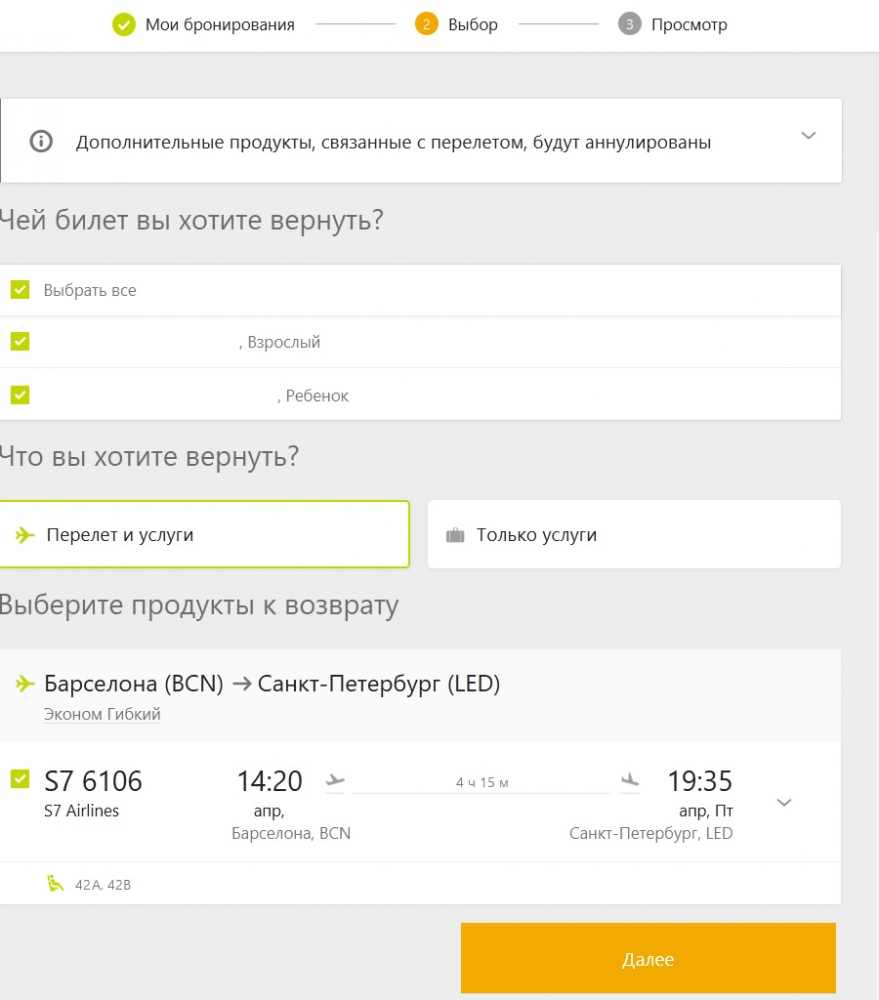Click the suitcase icon beside Только услуги

455,535
